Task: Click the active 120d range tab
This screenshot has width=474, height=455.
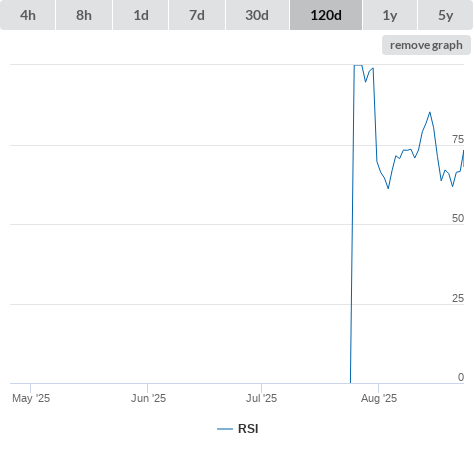Action: (326, 15)
